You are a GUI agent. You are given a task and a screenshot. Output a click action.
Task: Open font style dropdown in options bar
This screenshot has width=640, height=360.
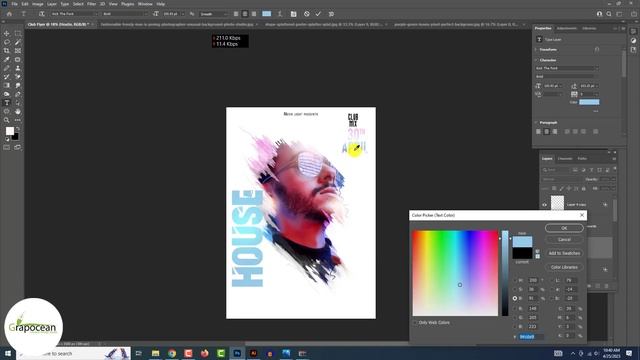pyautogui.click(x=124, y=14)
